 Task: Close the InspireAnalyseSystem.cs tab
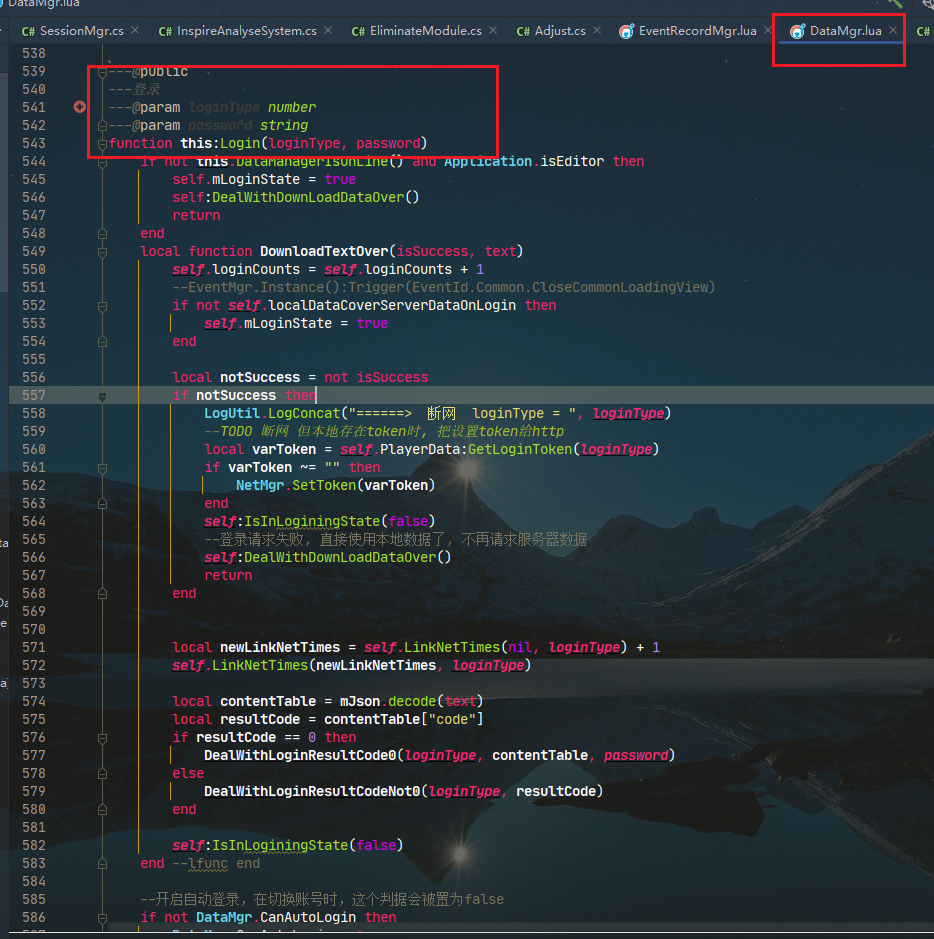(x=329, y=31)
